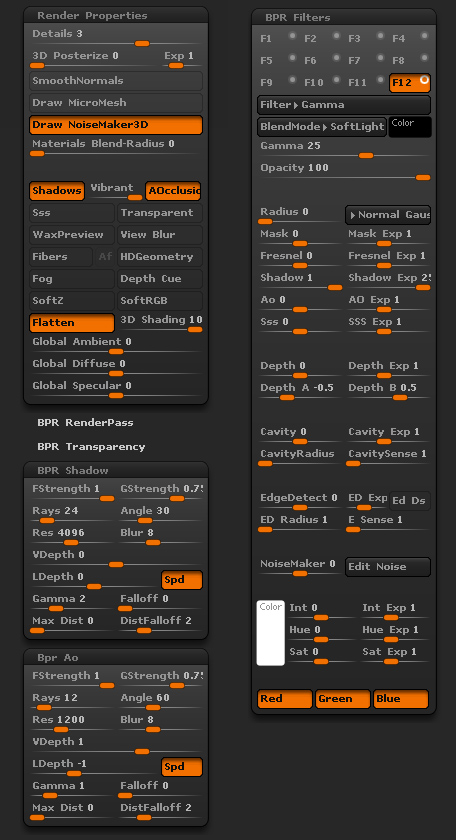This screenshot has height=840, width=456.
Task: Toggle the Green channel button
Action: tap(343, 699)
